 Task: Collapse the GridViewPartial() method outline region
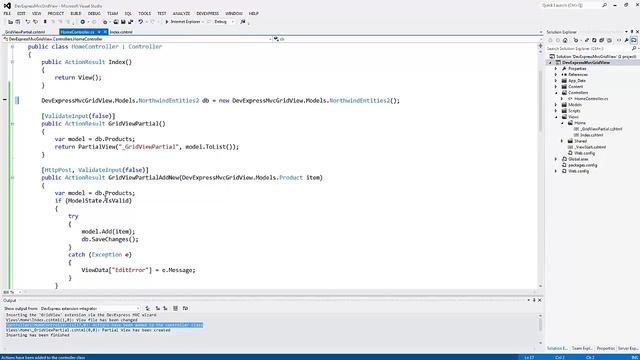pyautogui.click(x=12, y=124)
